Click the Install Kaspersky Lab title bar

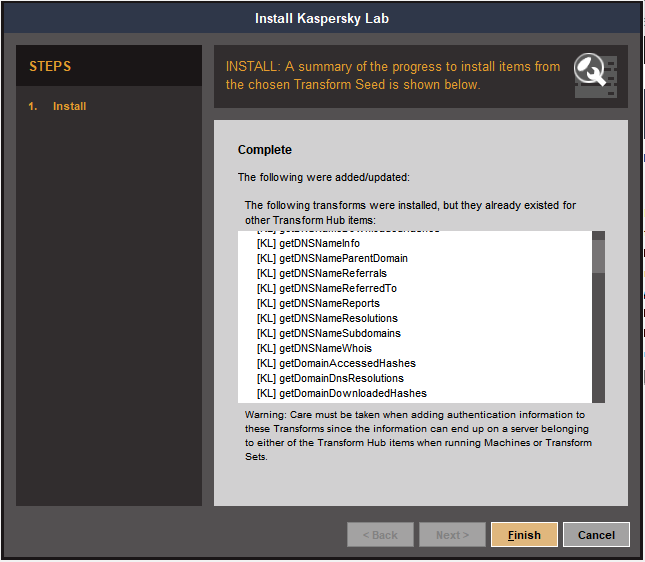click(x=322, y=19)
